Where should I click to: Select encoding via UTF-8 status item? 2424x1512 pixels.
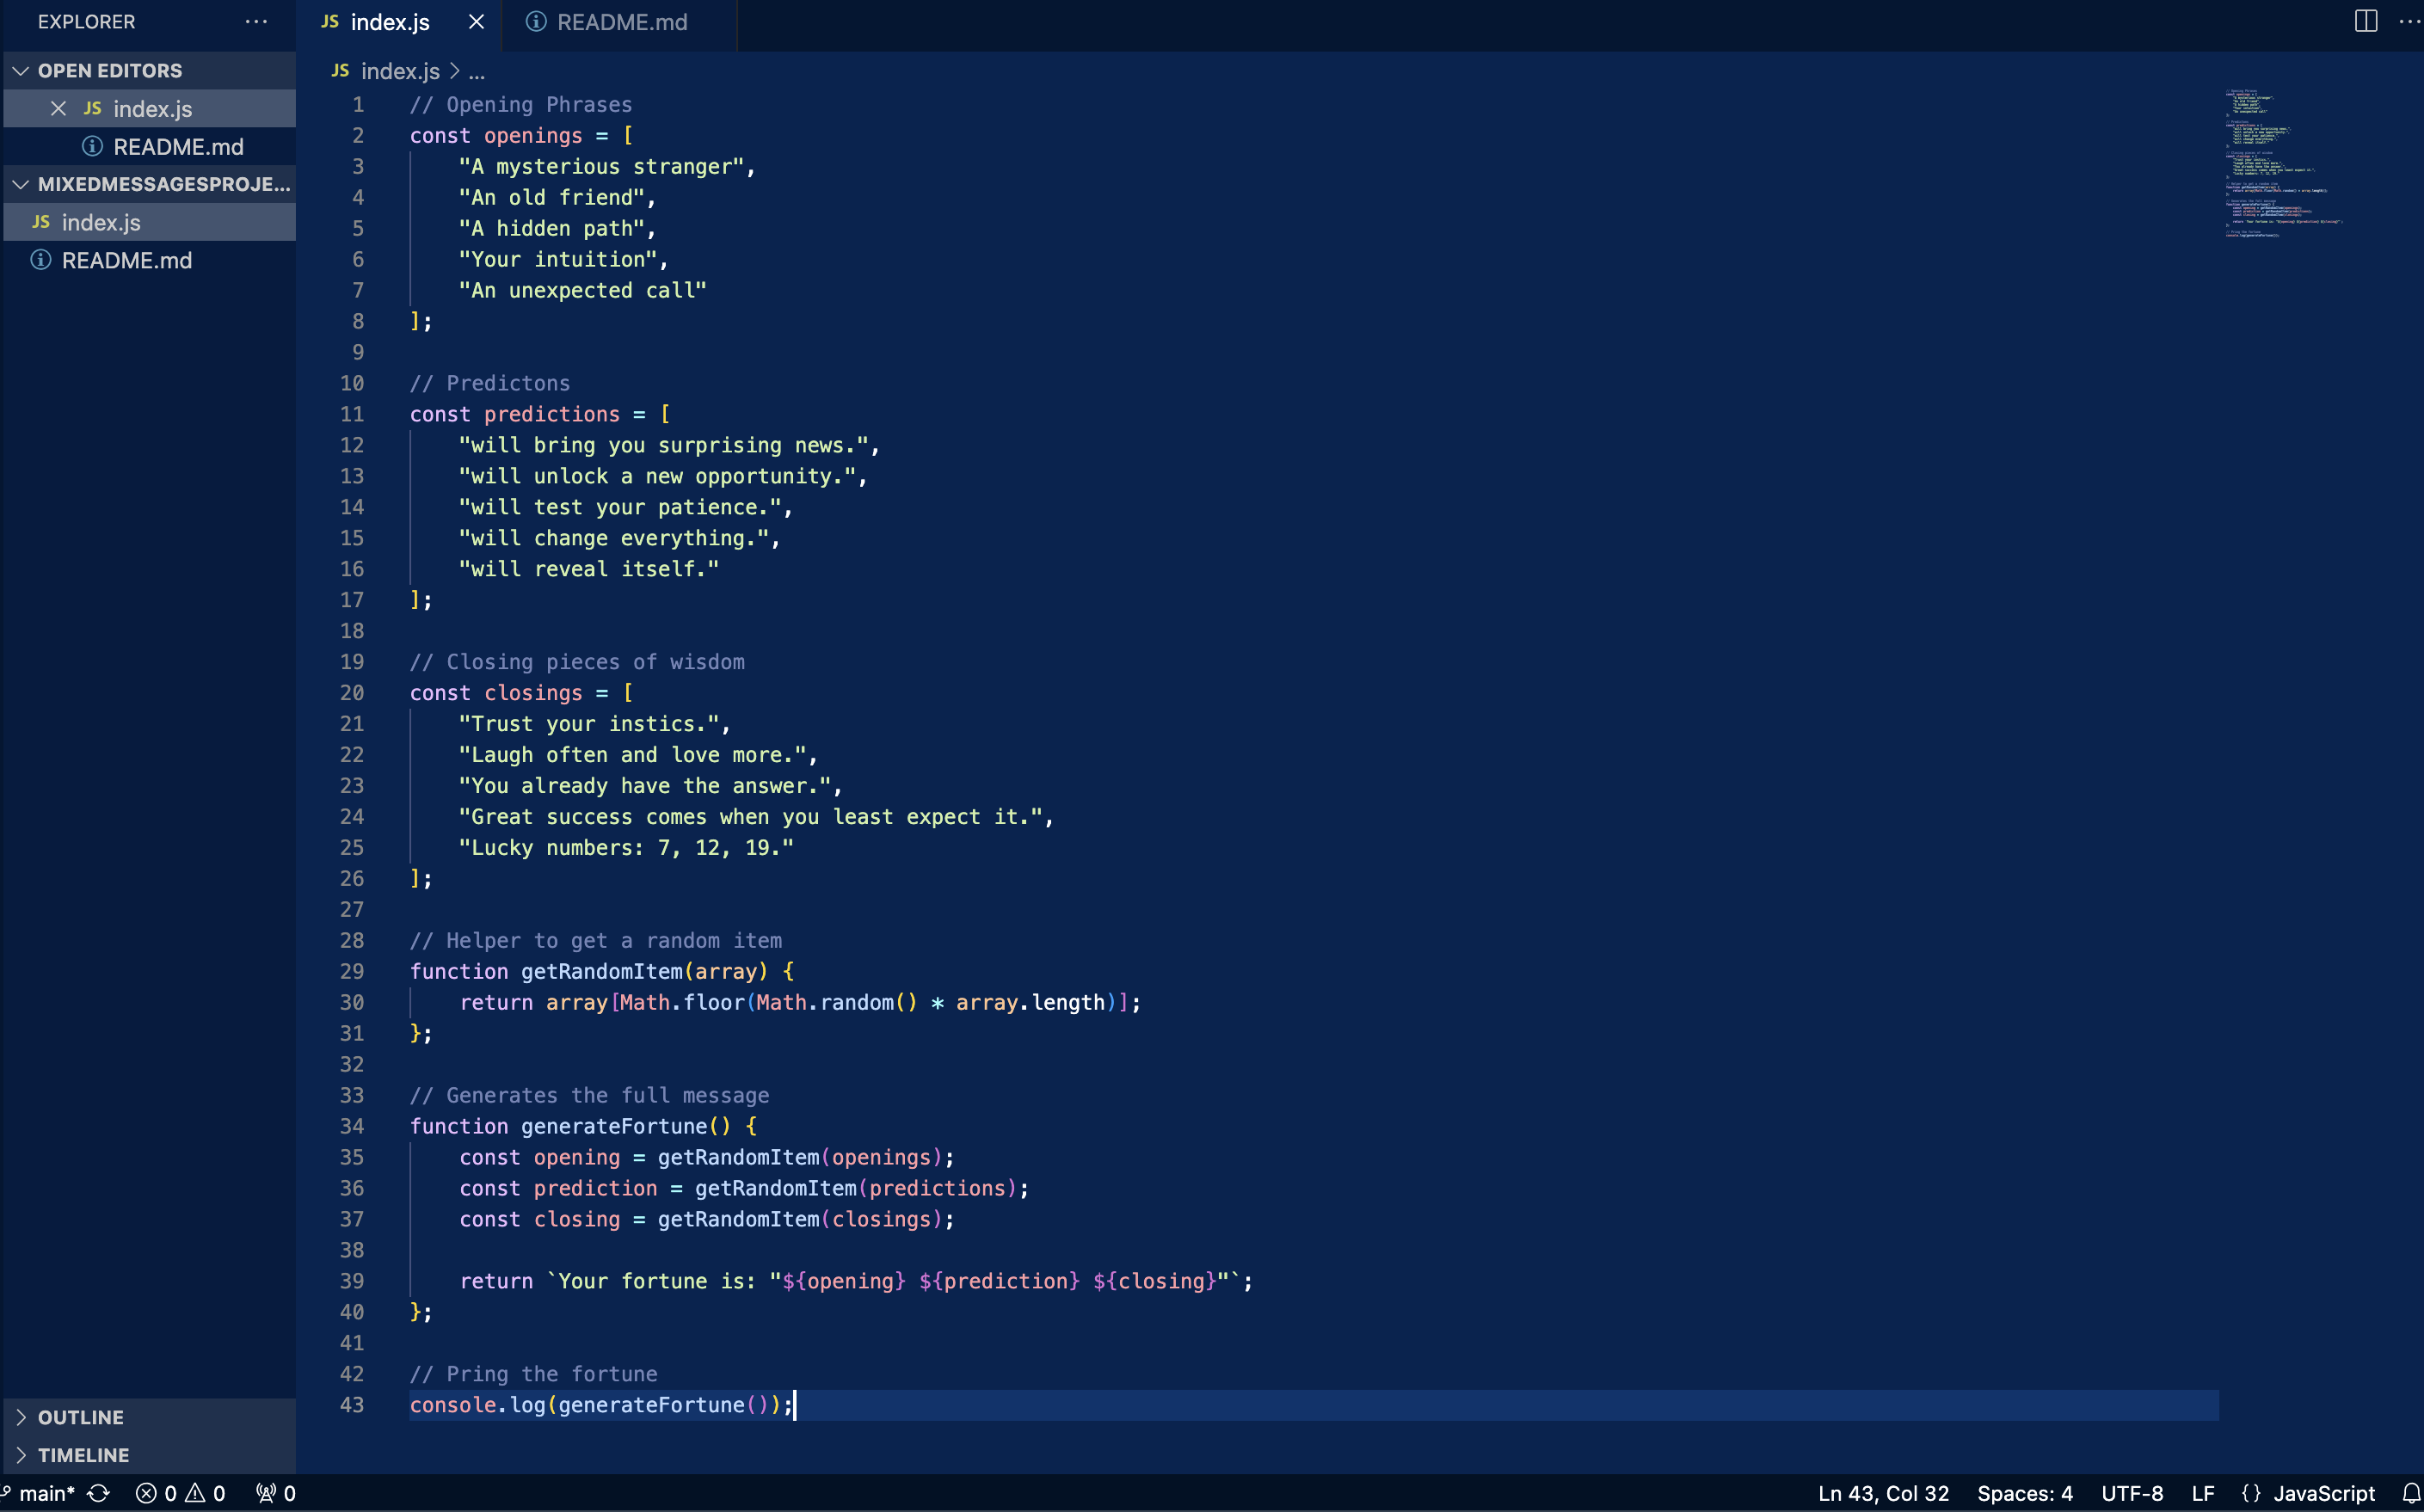point(2132,1493)
